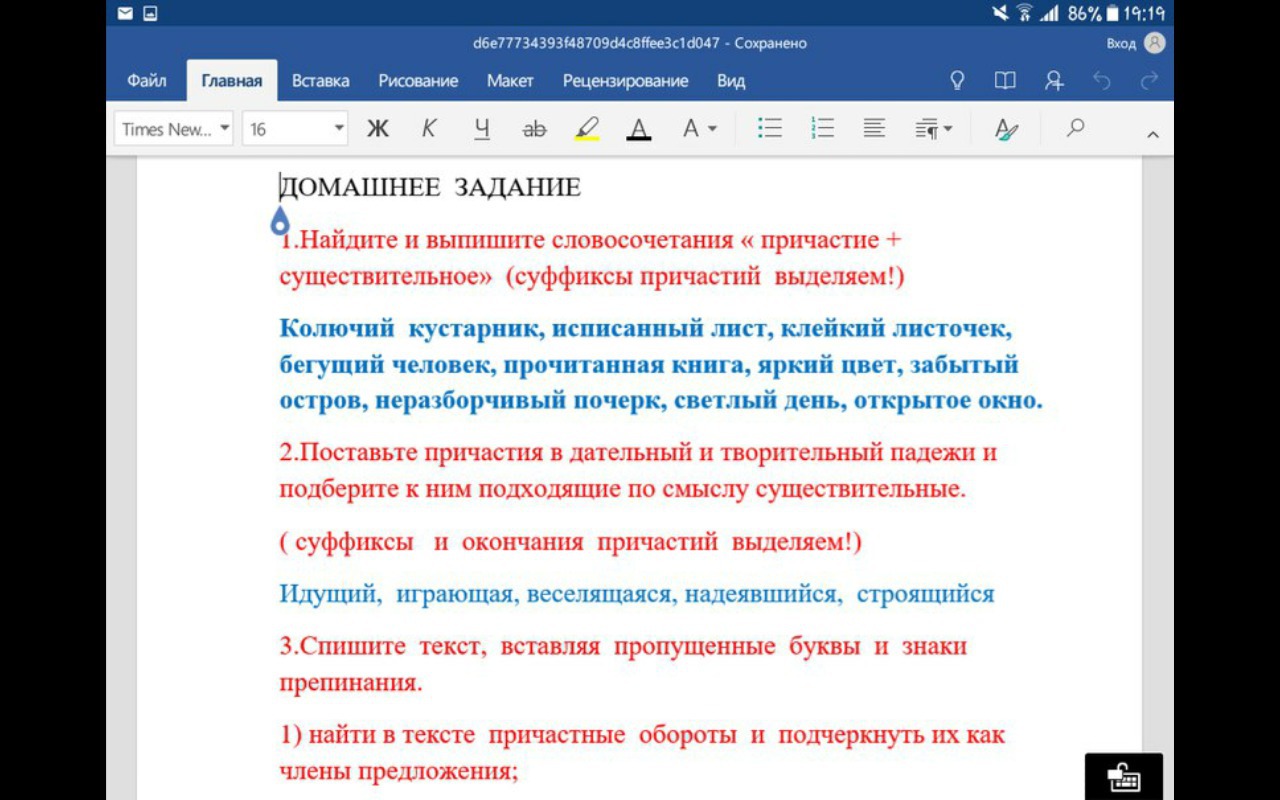Click the account avatar icon
This screenshot has height=800, width=1280.
1155,43
